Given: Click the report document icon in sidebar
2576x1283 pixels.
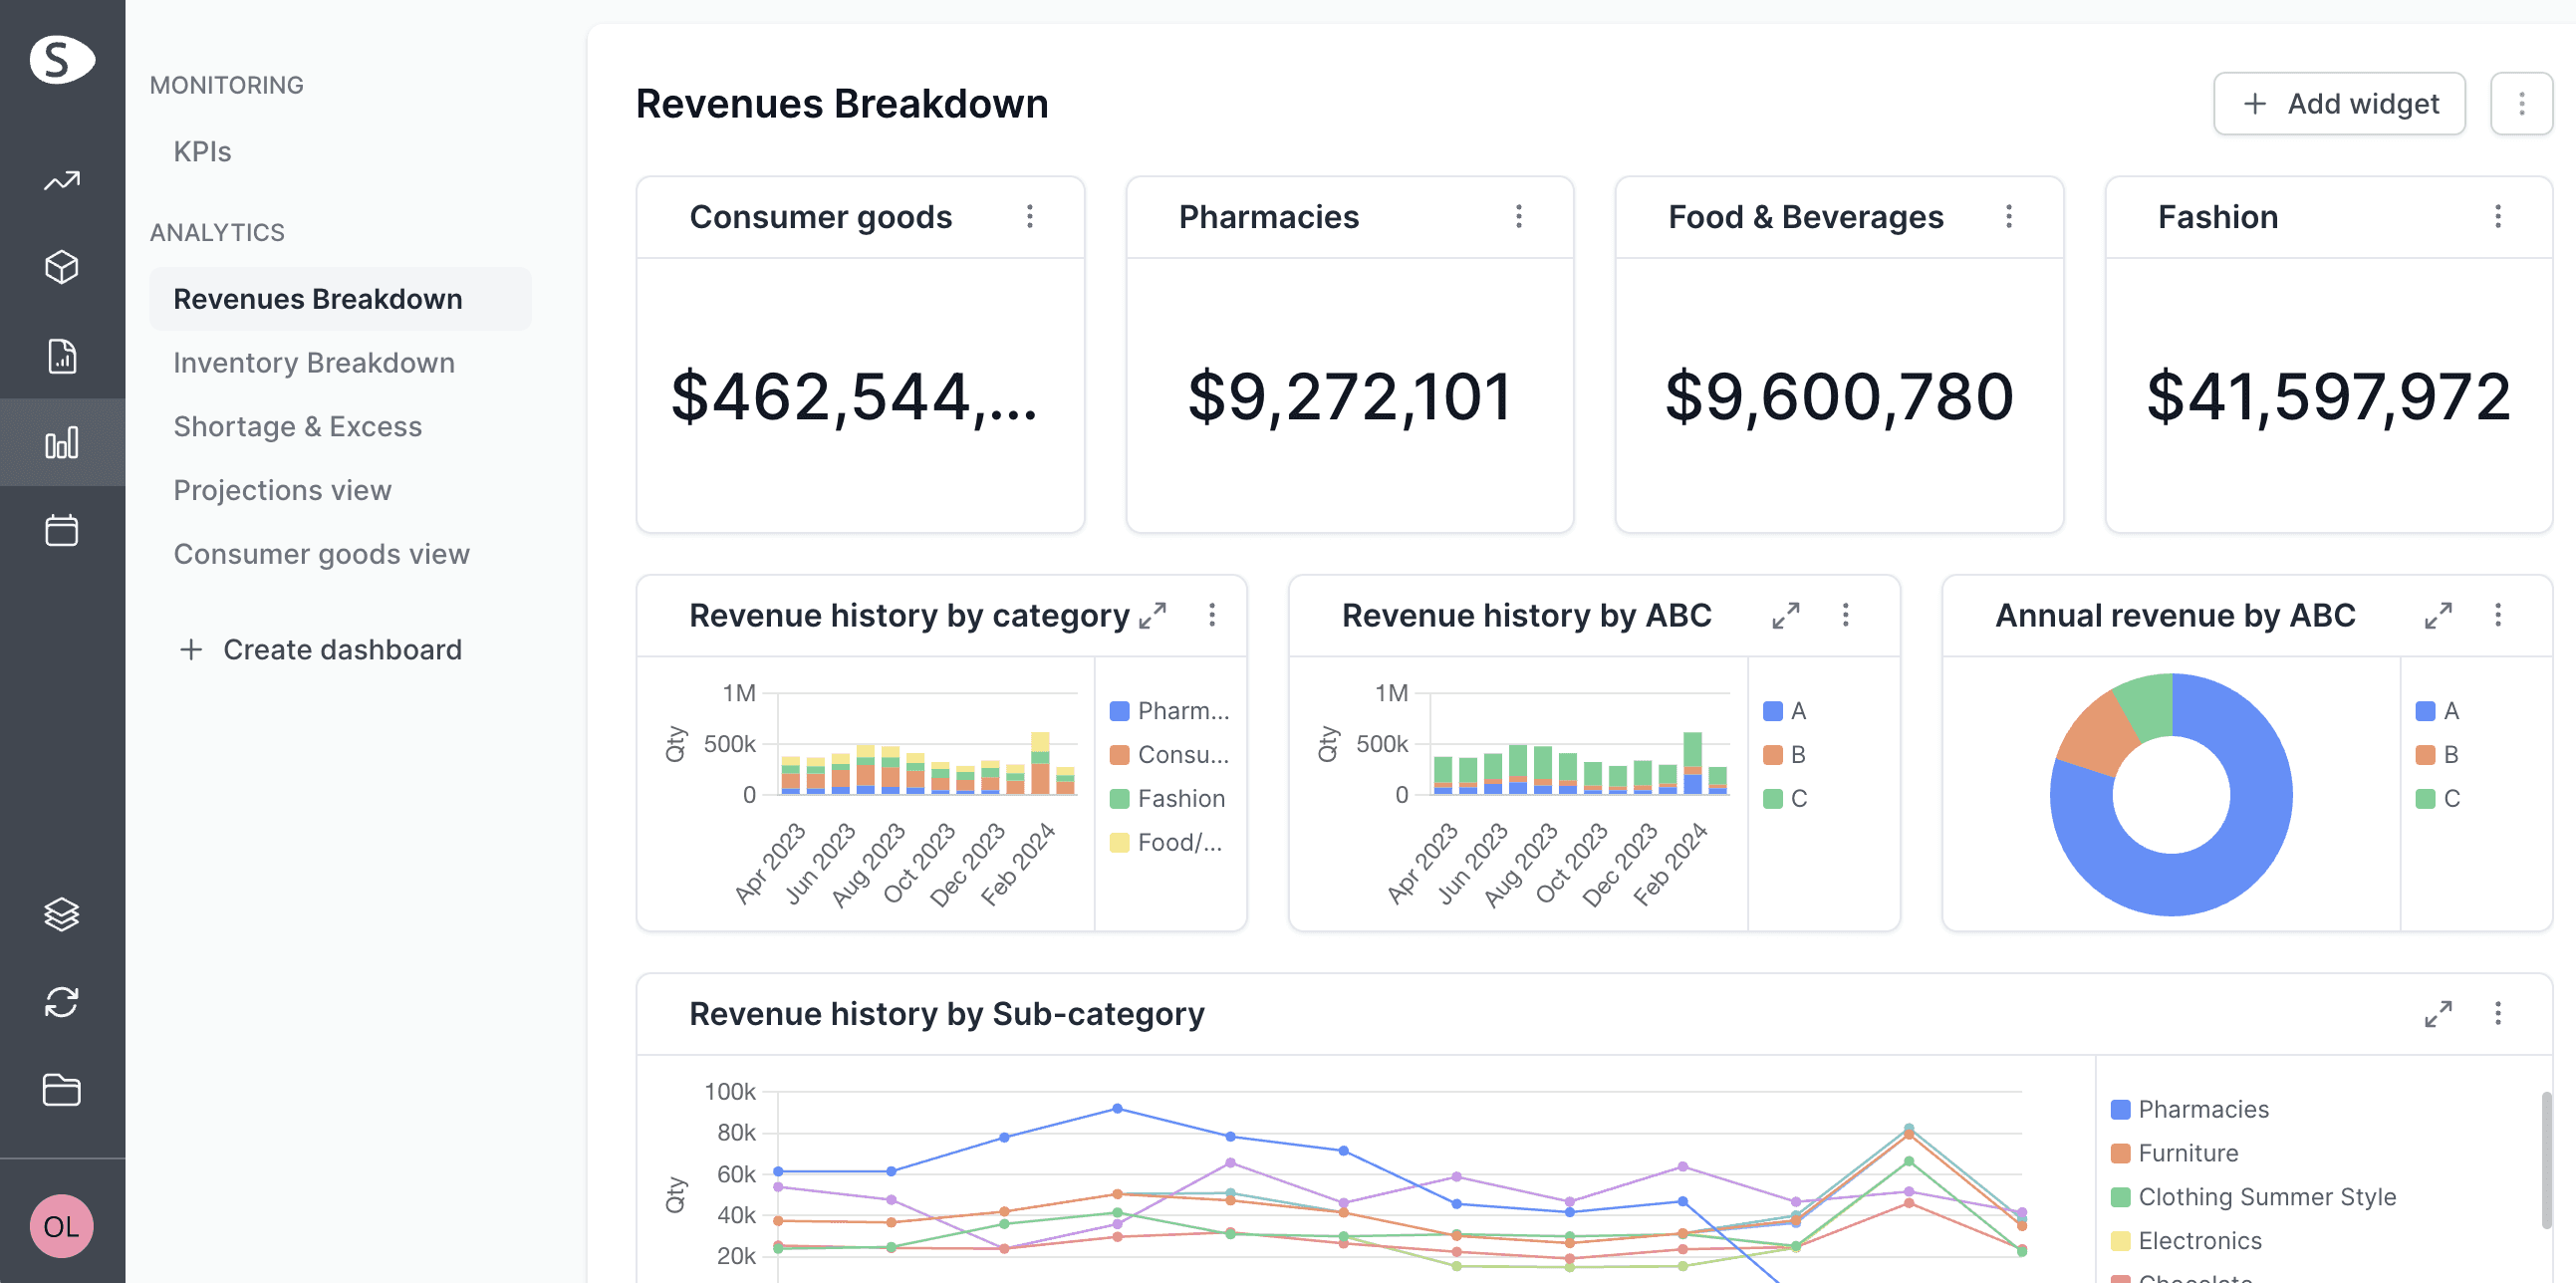Looking at the screenshot, I should click(62, 355).
